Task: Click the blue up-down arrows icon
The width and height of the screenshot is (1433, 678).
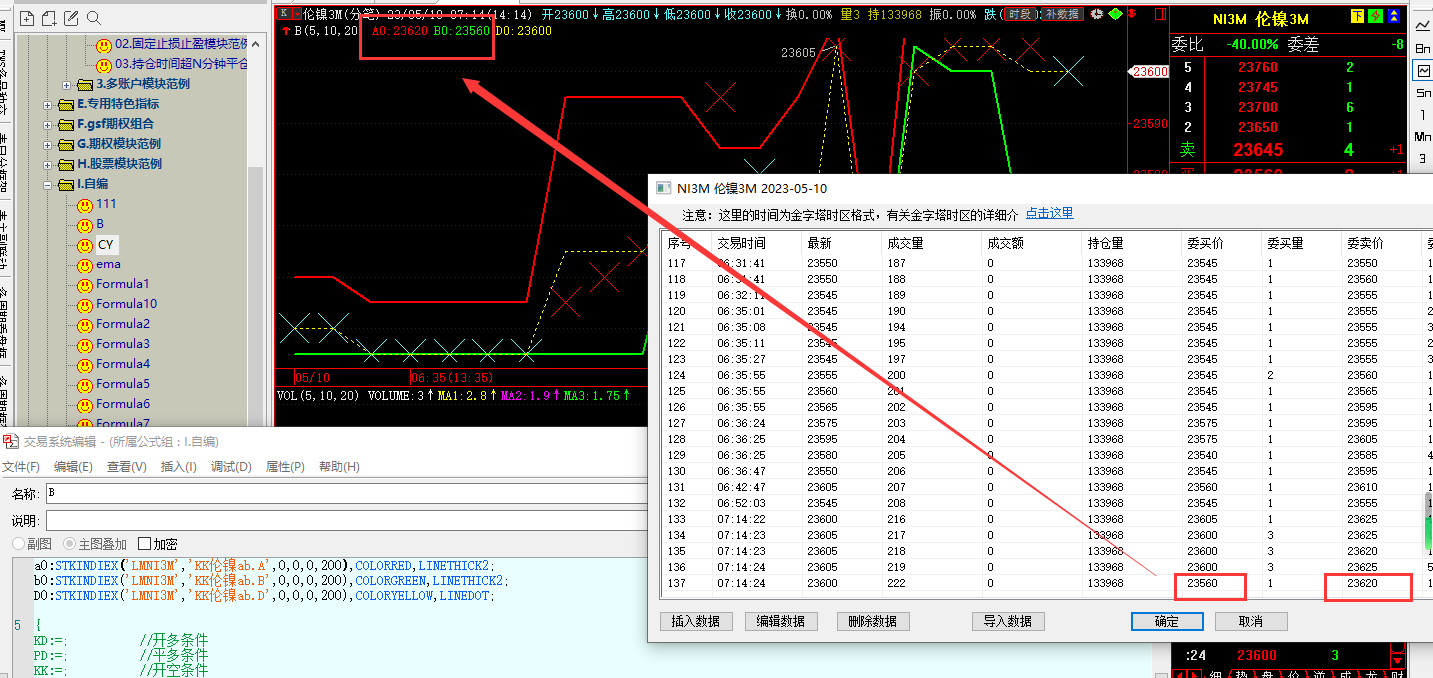Action: point(1395,16)
